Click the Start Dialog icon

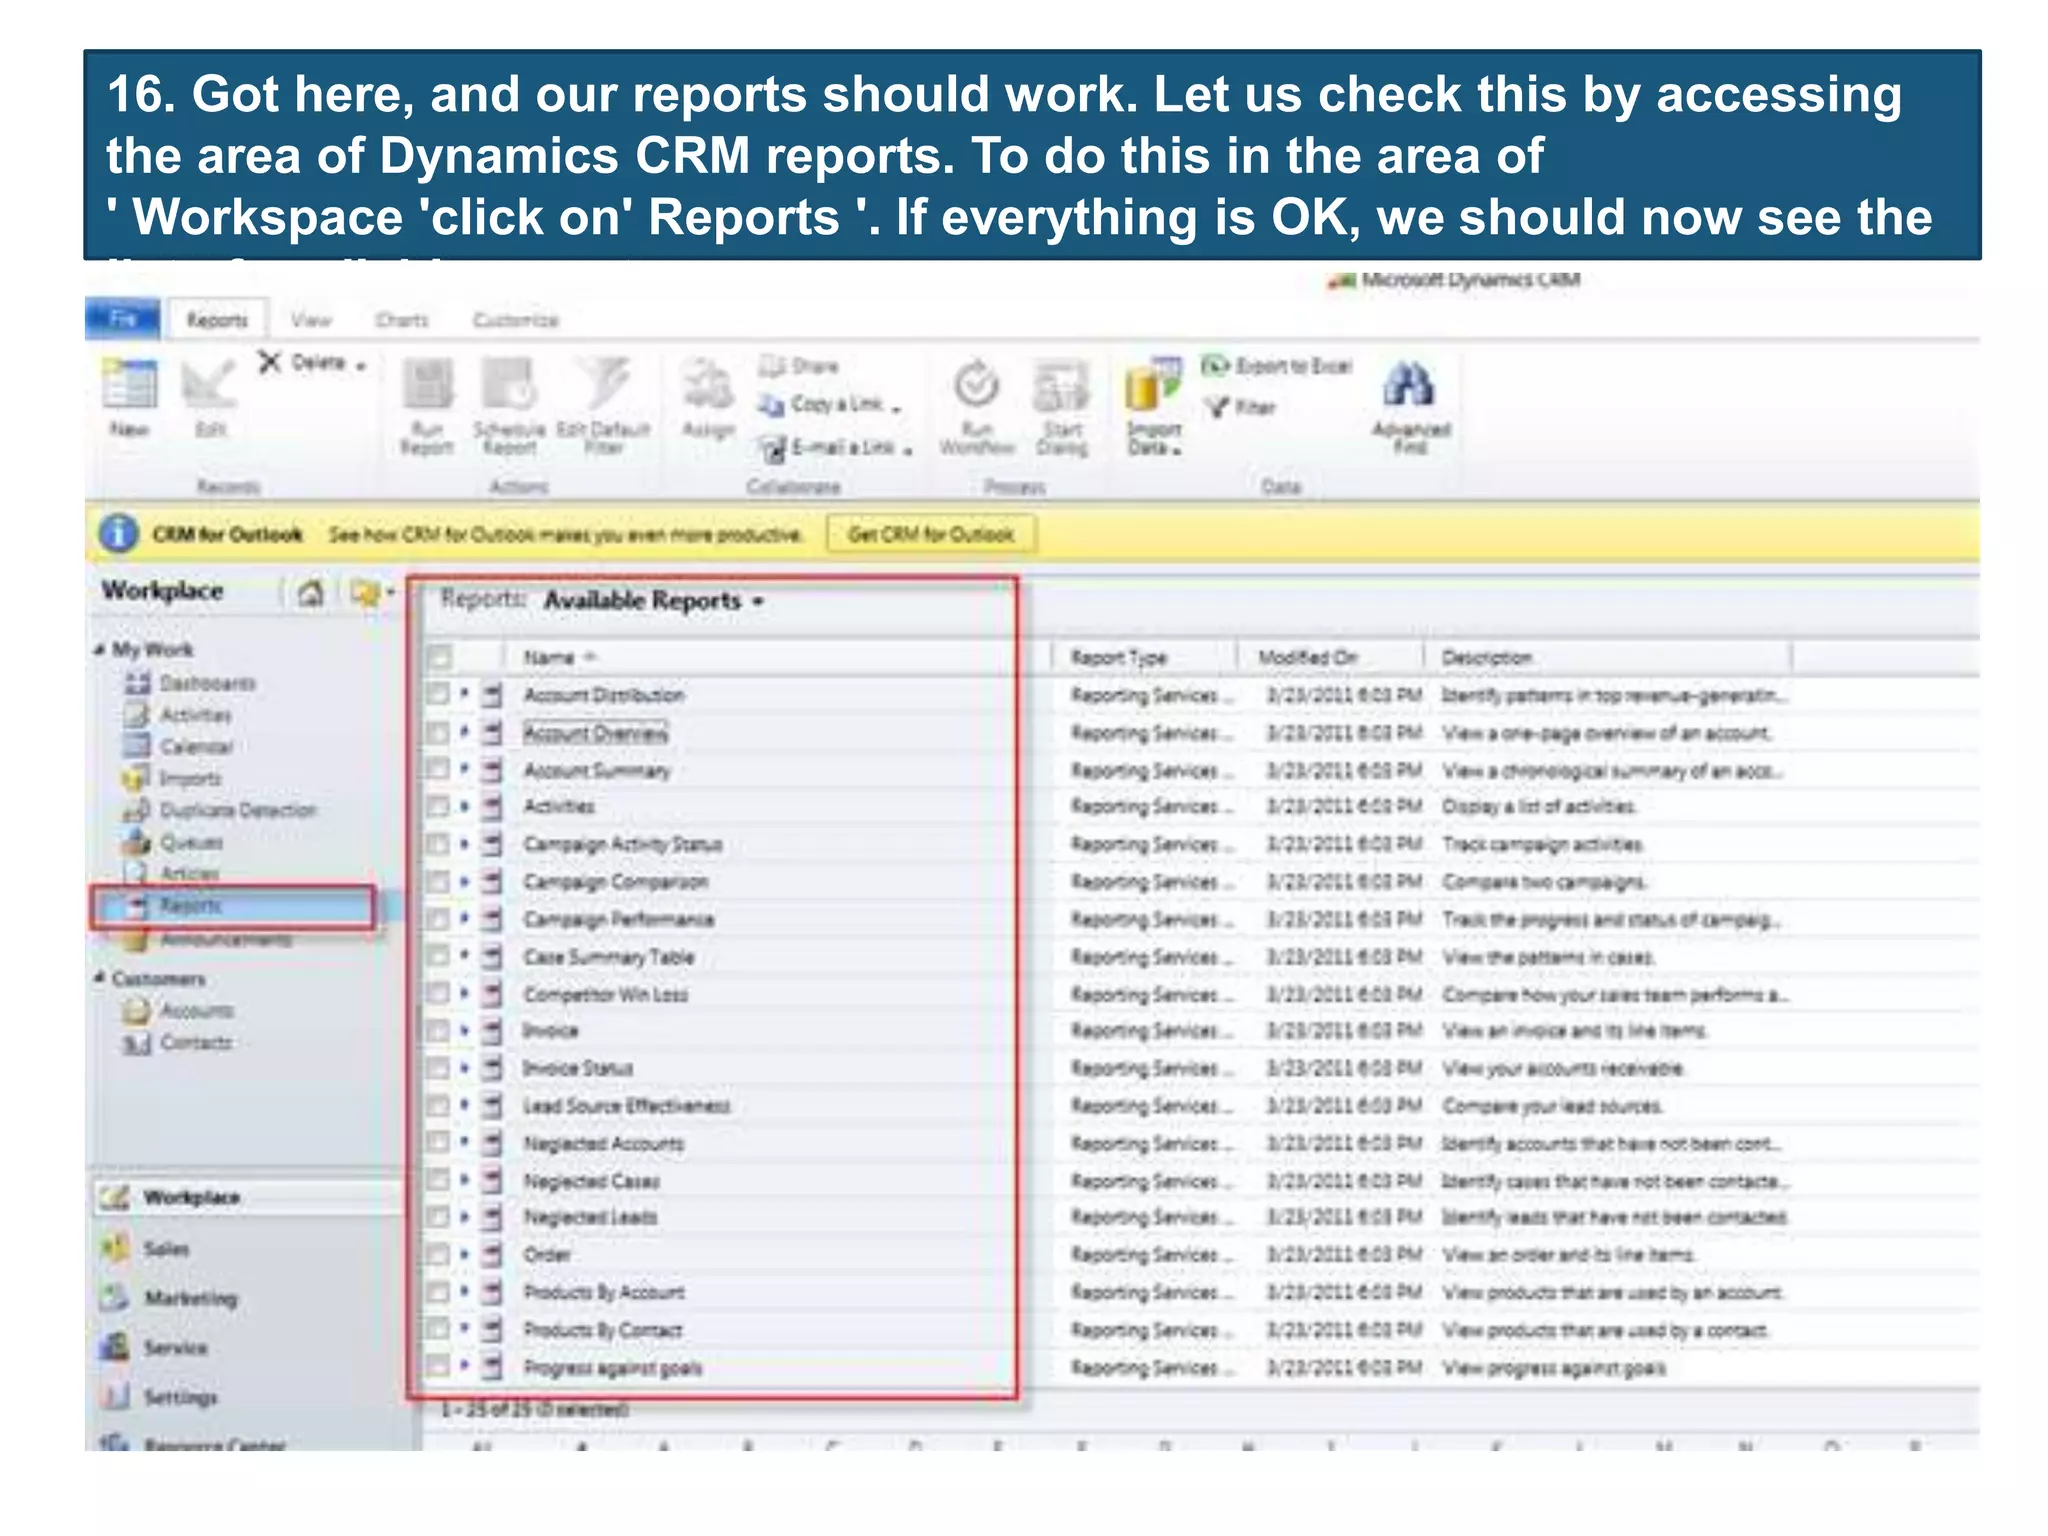(x=1061, y=385)
